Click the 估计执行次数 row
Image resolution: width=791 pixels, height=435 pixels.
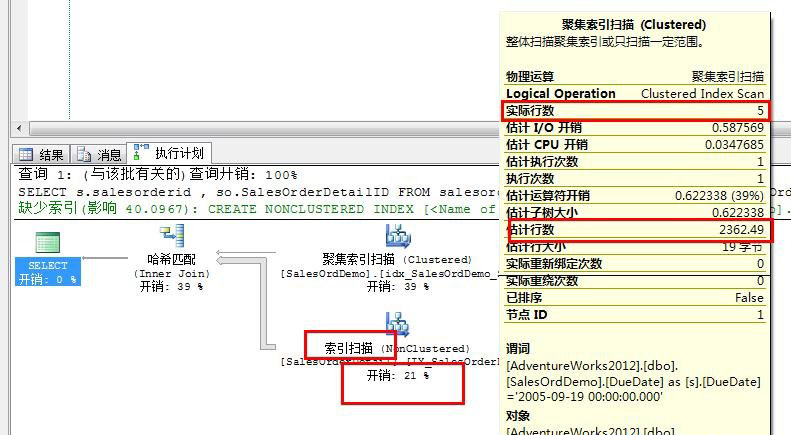tap(635, 162)
